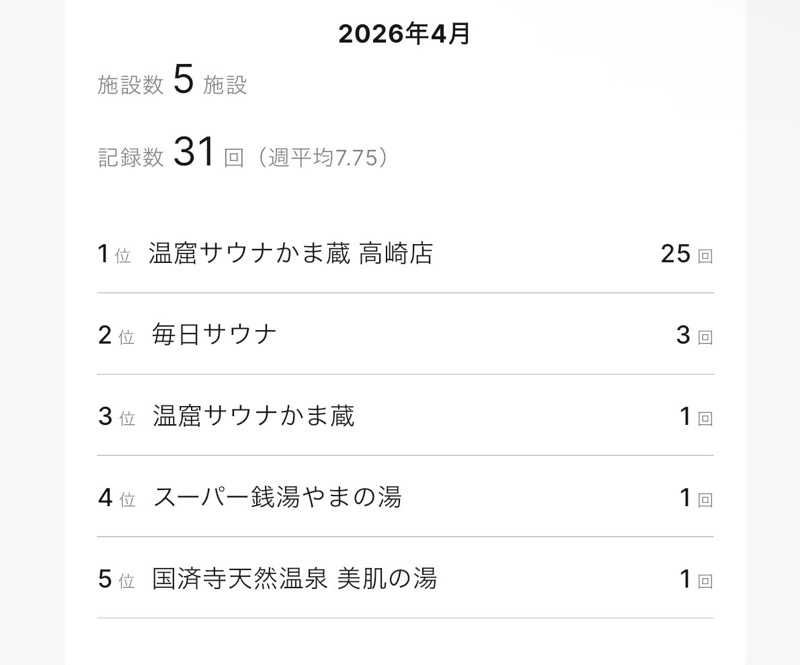The width and height of the screenshot is (800, 665).
Task: Click the 1 回 count for third-place かま蔵
Action: pyautogui.click(x=696, y=416)
